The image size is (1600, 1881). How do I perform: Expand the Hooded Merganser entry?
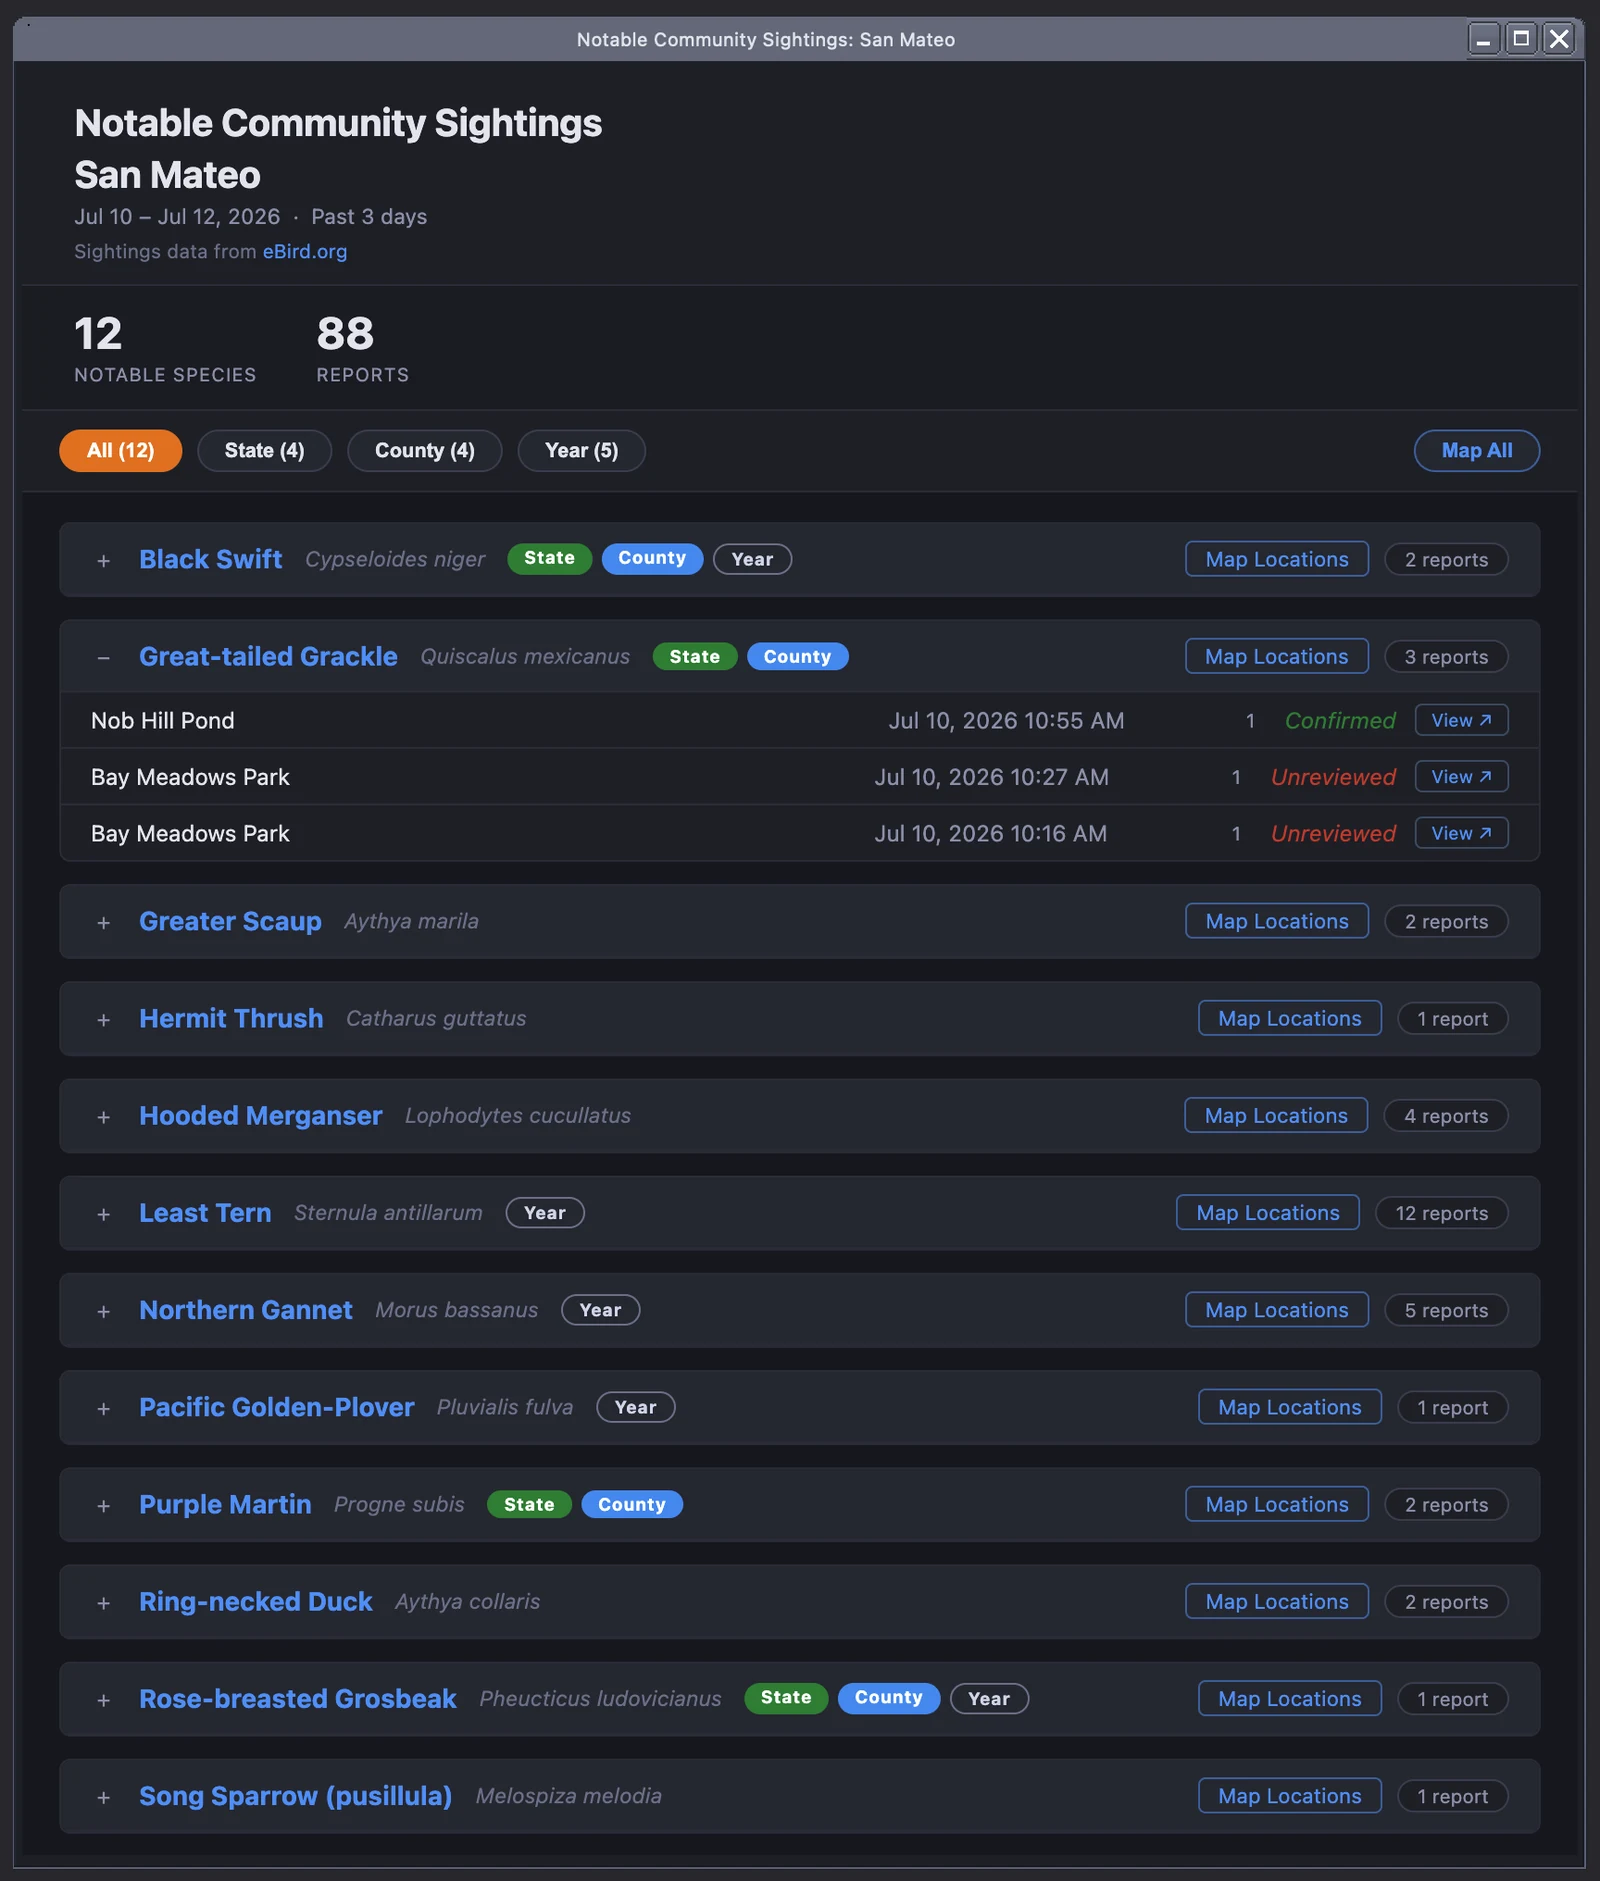103,1117
